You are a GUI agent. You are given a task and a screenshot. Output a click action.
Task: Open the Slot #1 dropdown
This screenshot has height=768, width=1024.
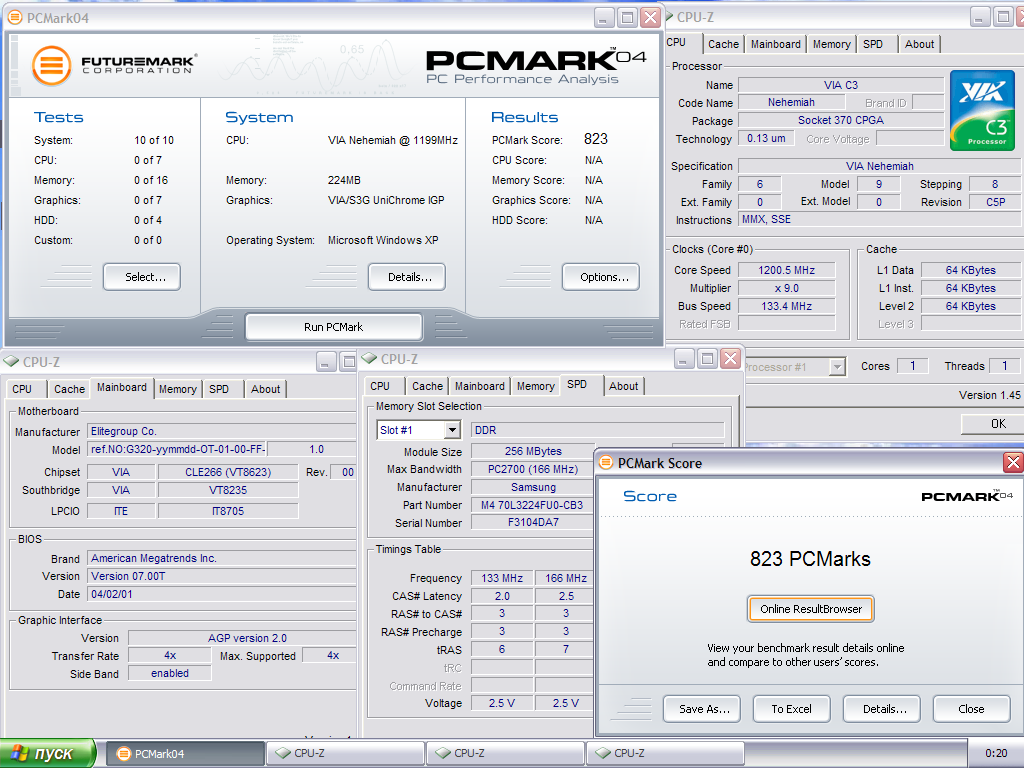(452, 430)
